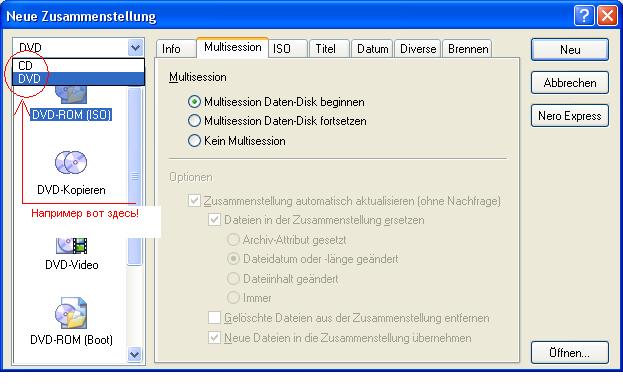
Task: Click the DVD-ROM (ISO) label
Action: [72, 115]
